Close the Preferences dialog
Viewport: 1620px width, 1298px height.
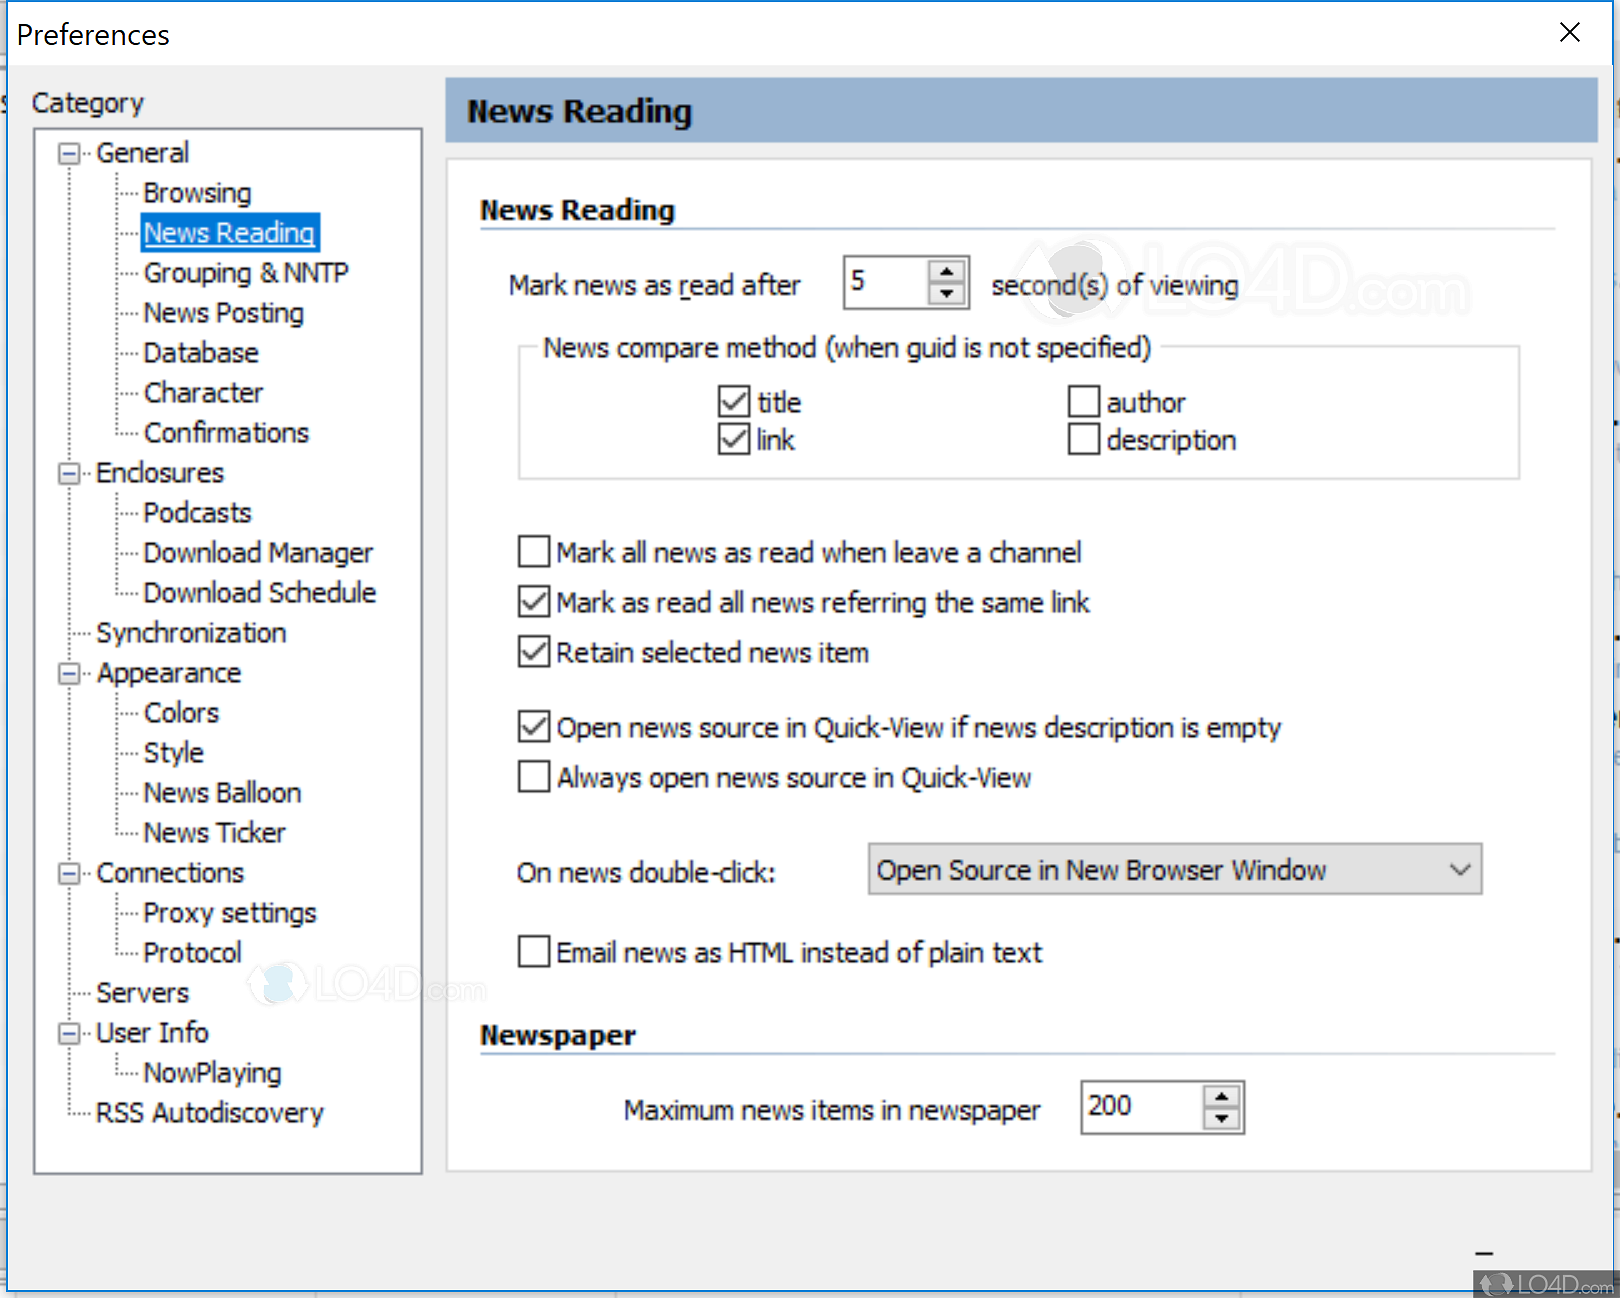1570,33
